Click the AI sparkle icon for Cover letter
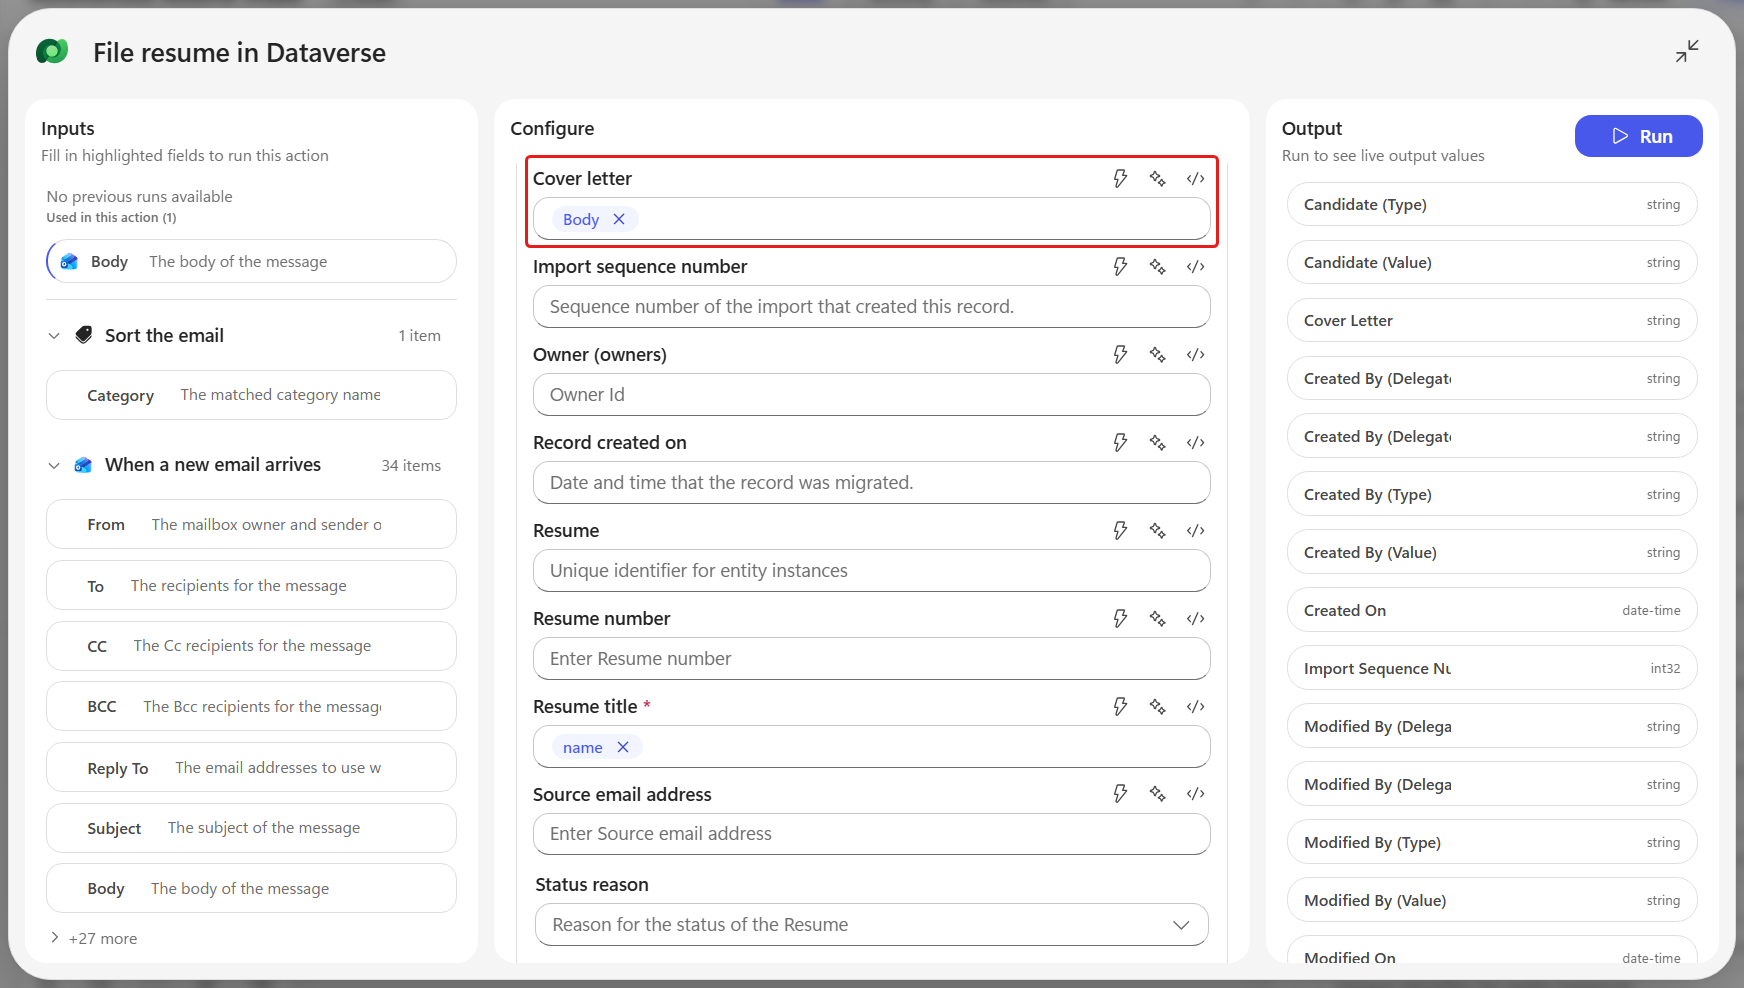Image resolution: width=1744 pixels, height=988 pixels. click(x=1157, y=178)
